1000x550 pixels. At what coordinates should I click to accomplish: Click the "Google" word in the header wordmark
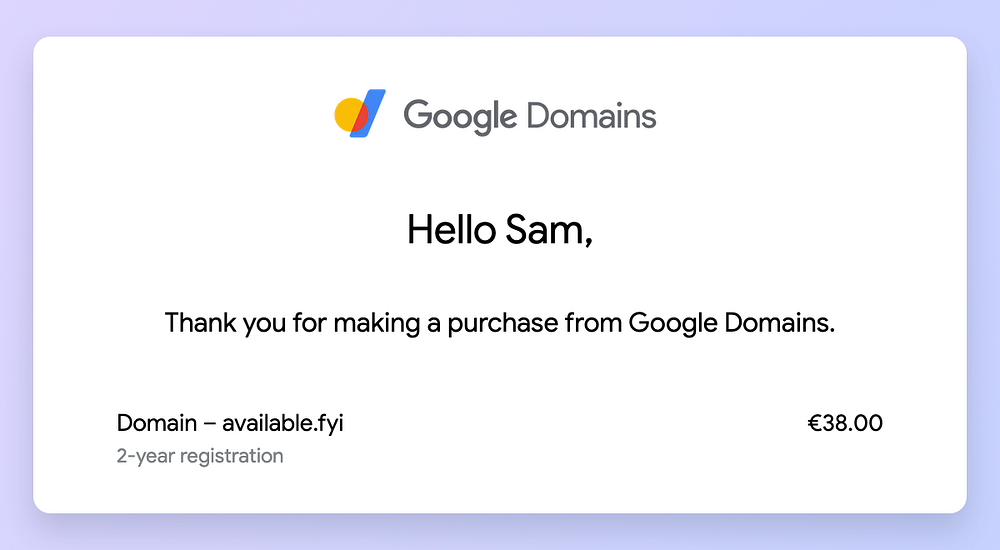(x=460, y=116)
